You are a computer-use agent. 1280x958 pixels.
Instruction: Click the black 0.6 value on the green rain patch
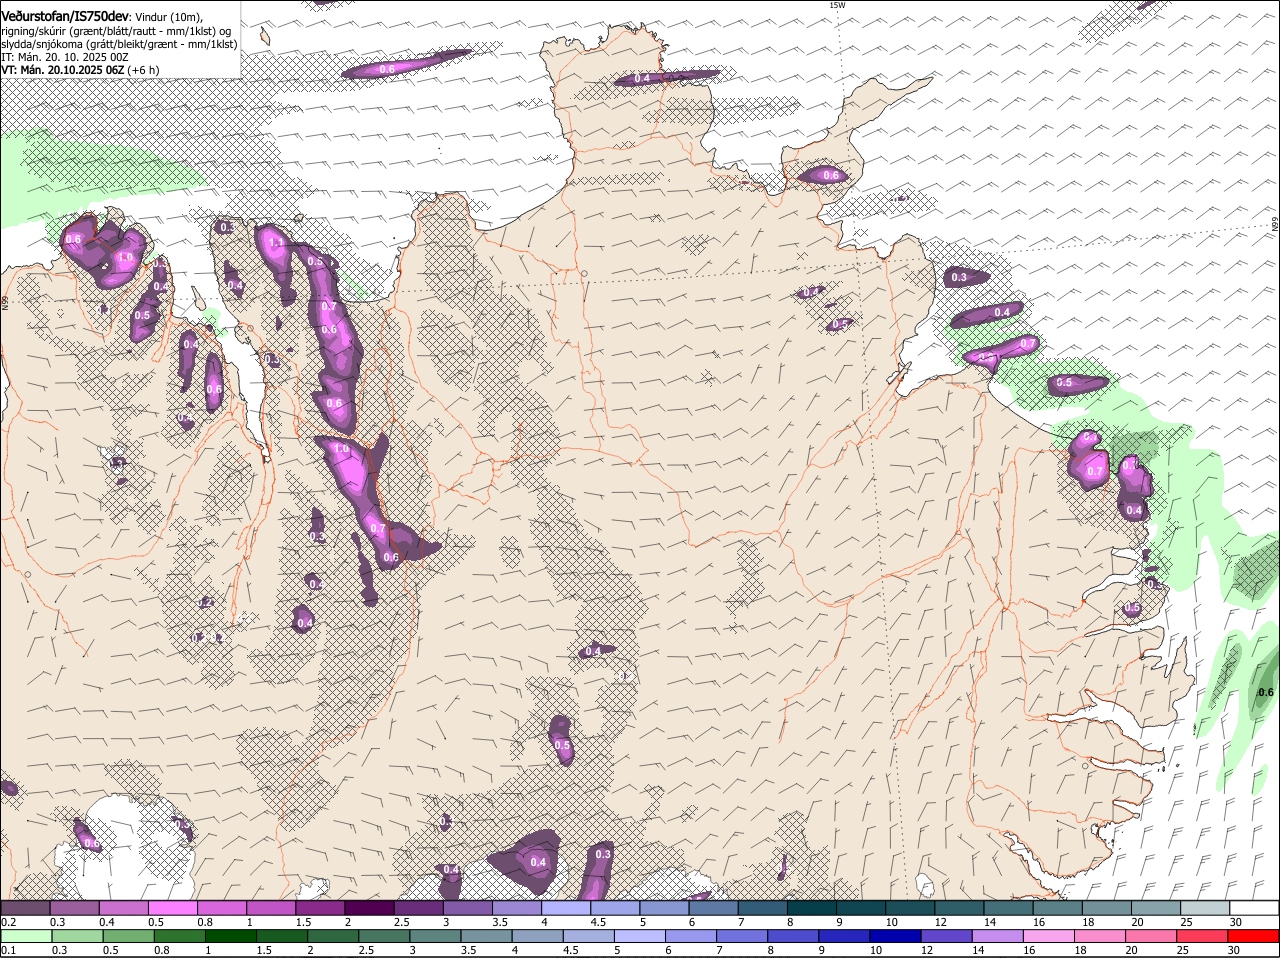point(1265,692)
